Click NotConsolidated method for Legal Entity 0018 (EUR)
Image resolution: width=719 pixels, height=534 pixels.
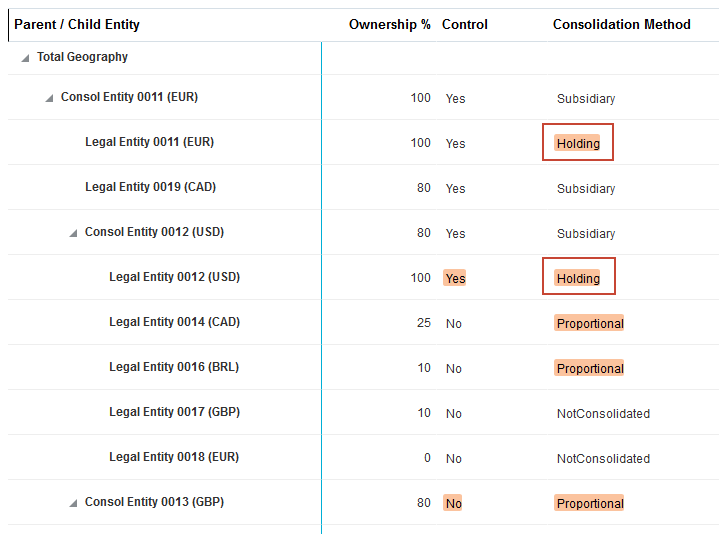603,458
